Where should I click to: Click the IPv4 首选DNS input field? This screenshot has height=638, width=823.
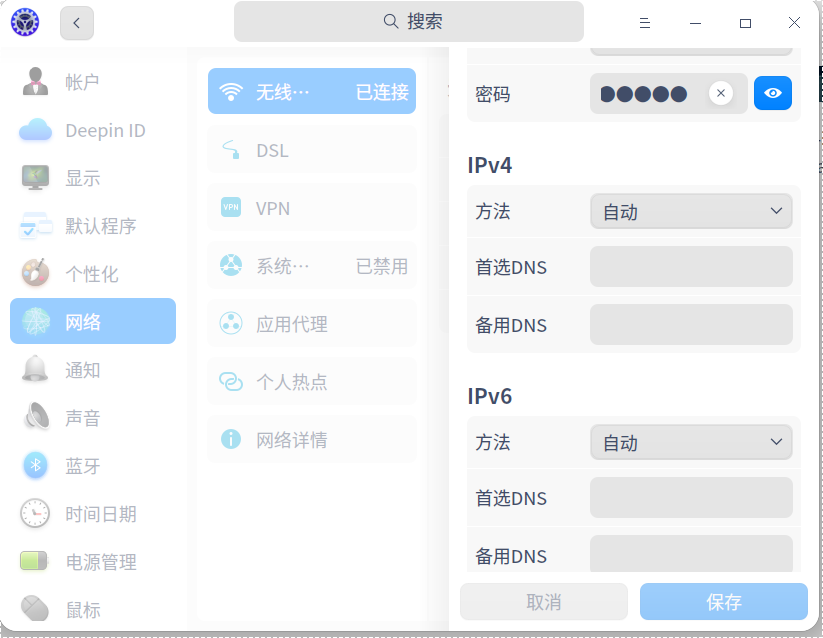(691, 267)
